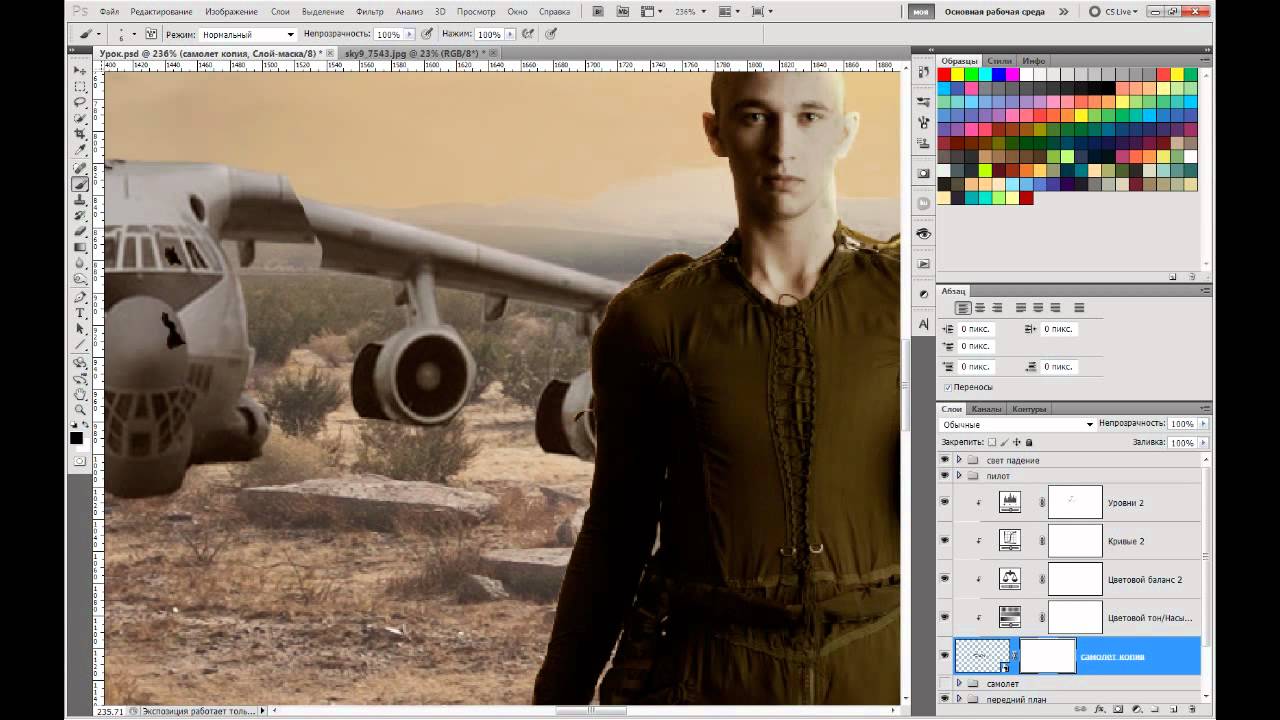This screenshot has height=720, width=1280.
Task: Hide the свет падение layer group
Action: point(944,460)
